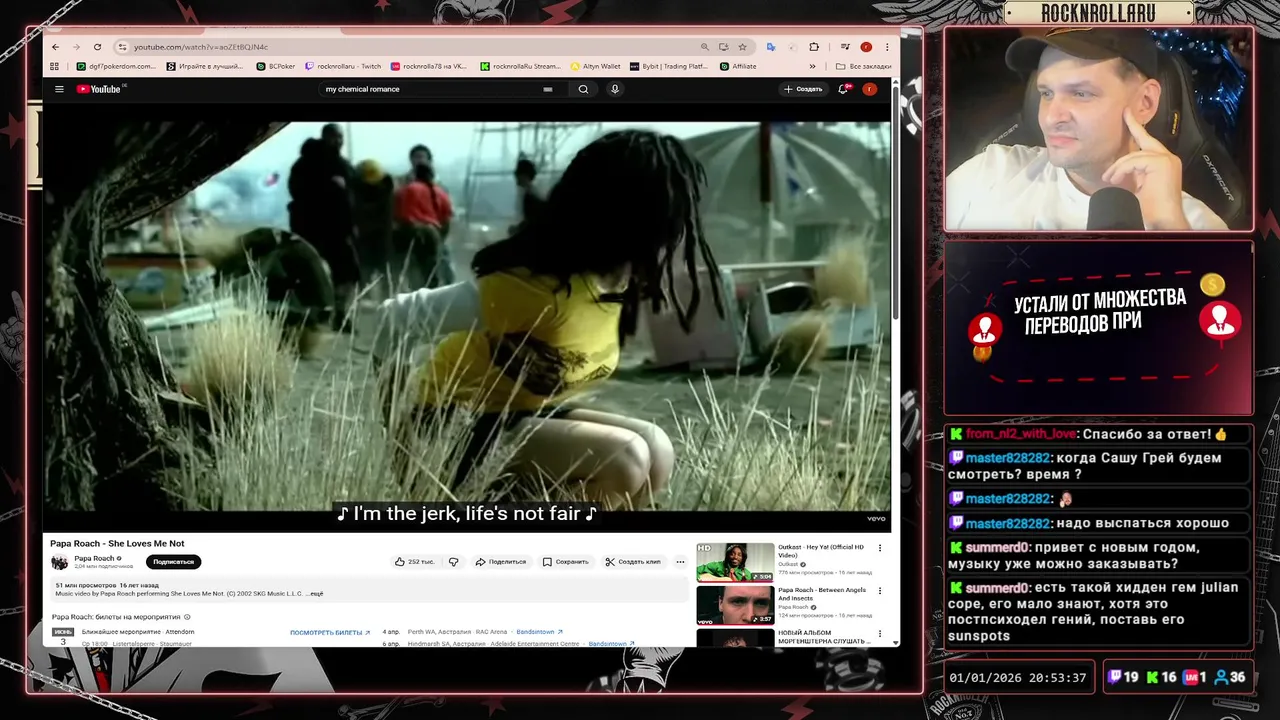Viewport: 1280px width, 720px height.
Task: Open the on-screen keyboard icon in search box
Action: tap(547, 89)
